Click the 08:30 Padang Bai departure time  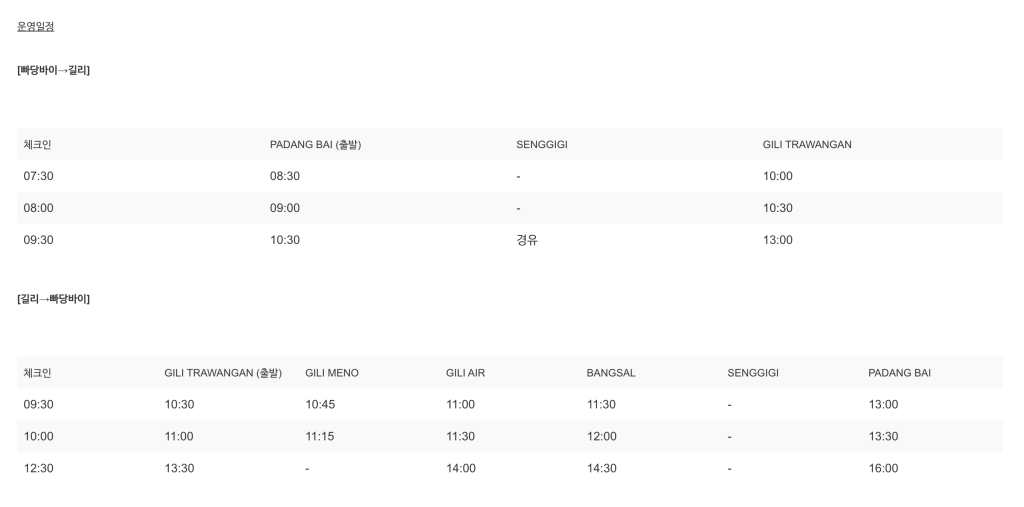(x=285, y=176)
